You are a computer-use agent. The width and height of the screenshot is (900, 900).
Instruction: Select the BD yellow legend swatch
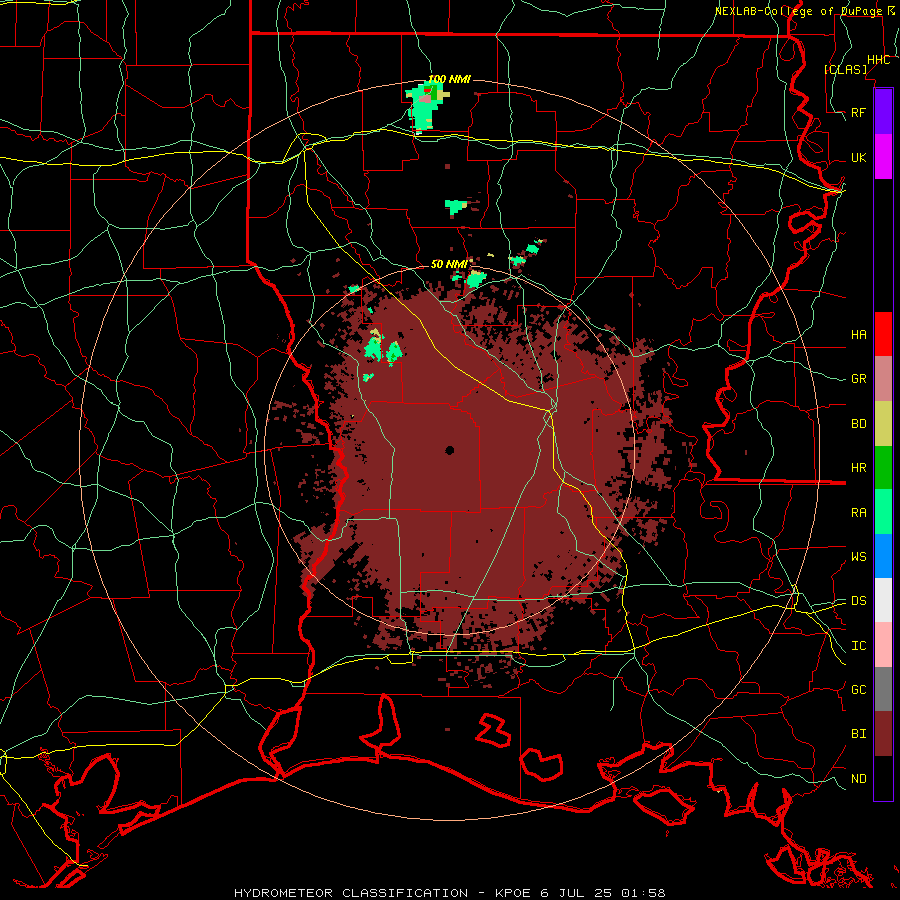tap(883, 423)
